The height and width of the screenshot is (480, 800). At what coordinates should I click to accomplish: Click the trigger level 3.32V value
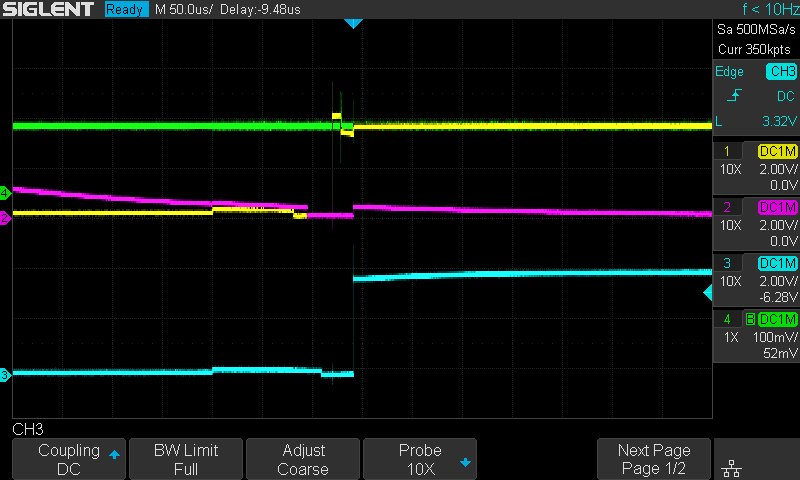click(779, 121)
